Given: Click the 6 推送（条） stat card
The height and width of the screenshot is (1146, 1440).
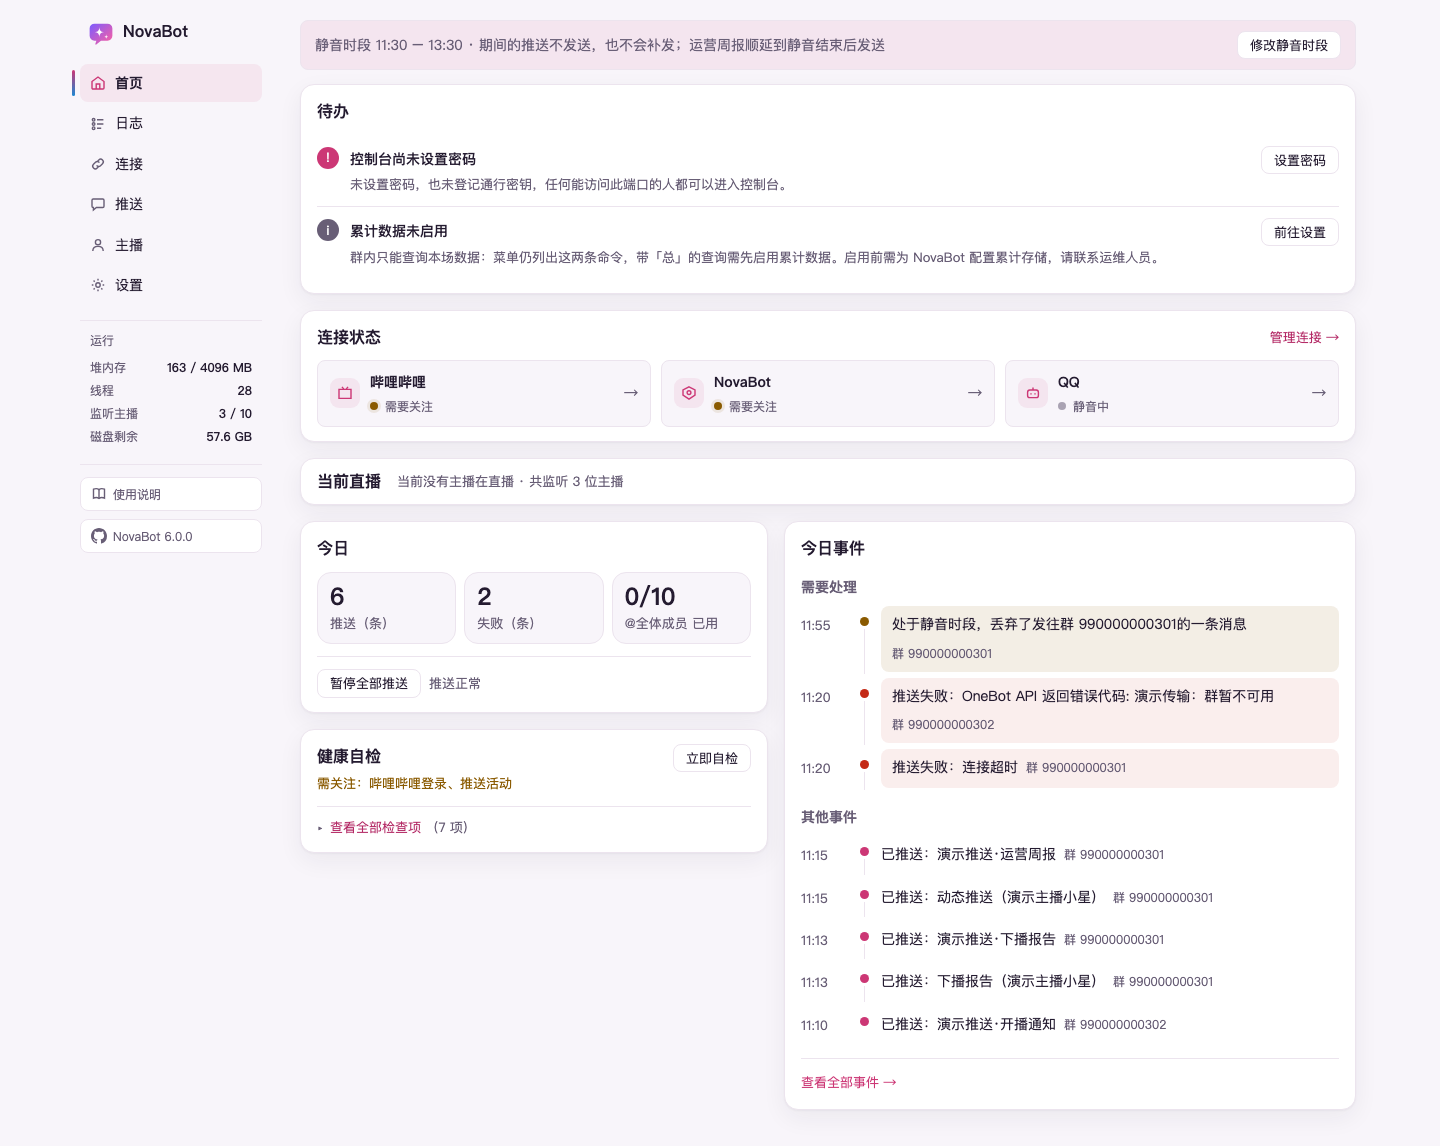Looking at the screenshot, I should (x=386, y=608).
